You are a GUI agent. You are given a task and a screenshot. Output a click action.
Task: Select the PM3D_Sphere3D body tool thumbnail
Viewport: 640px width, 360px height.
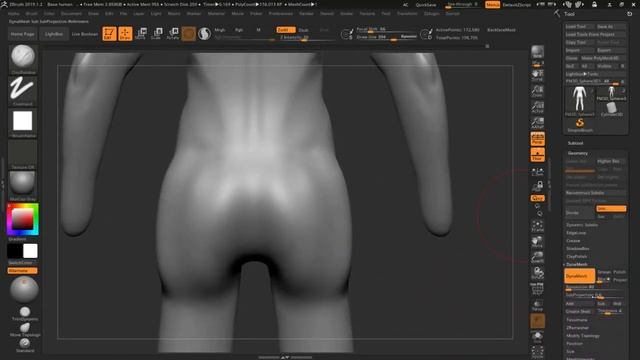580,101
